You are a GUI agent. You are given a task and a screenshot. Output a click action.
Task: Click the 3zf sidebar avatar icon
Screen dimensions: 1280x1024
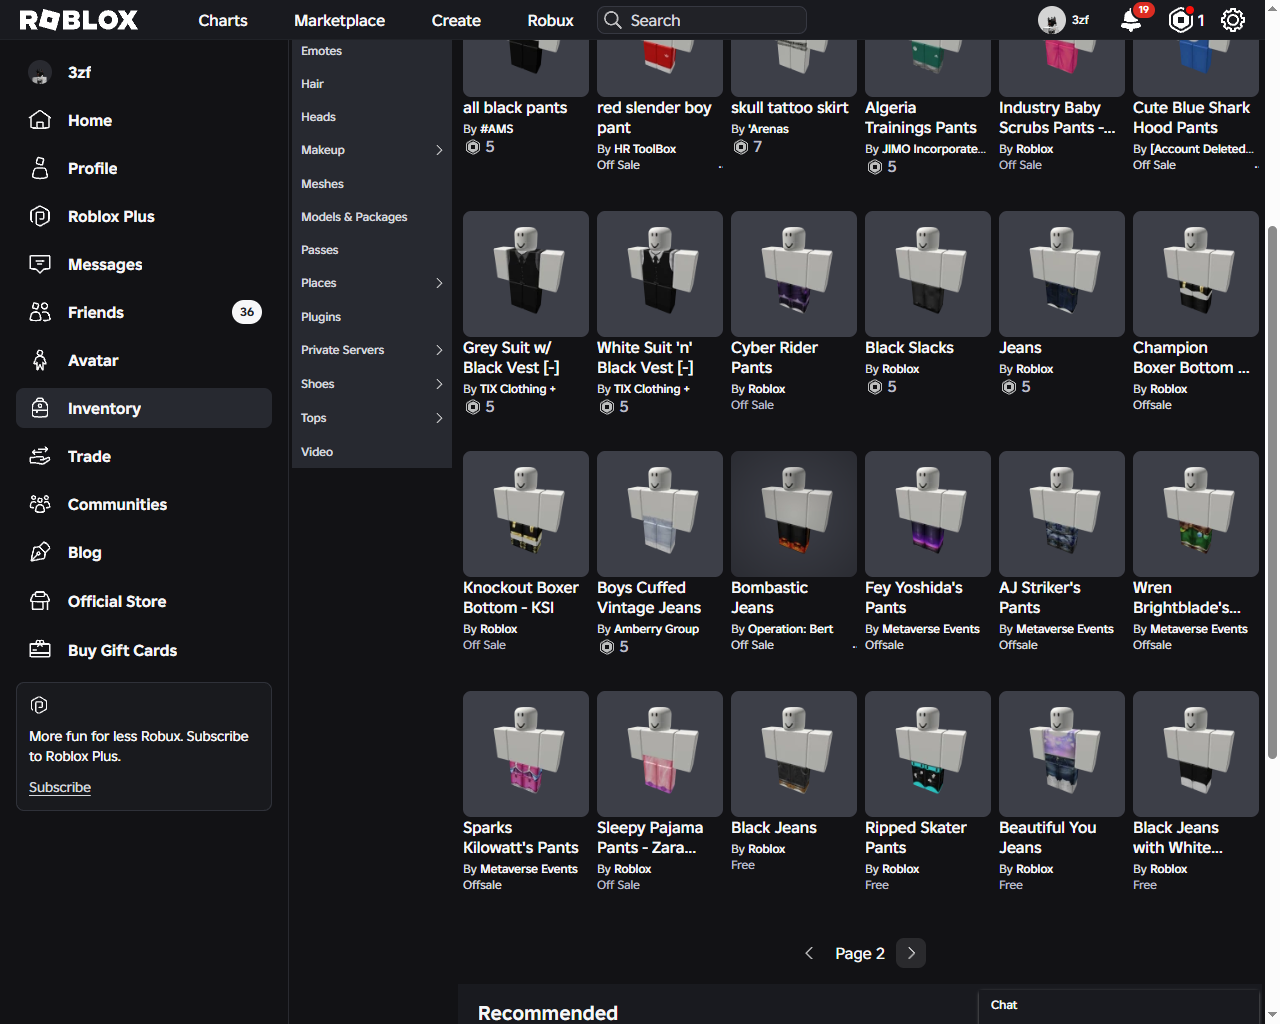[x=40, y=72]
